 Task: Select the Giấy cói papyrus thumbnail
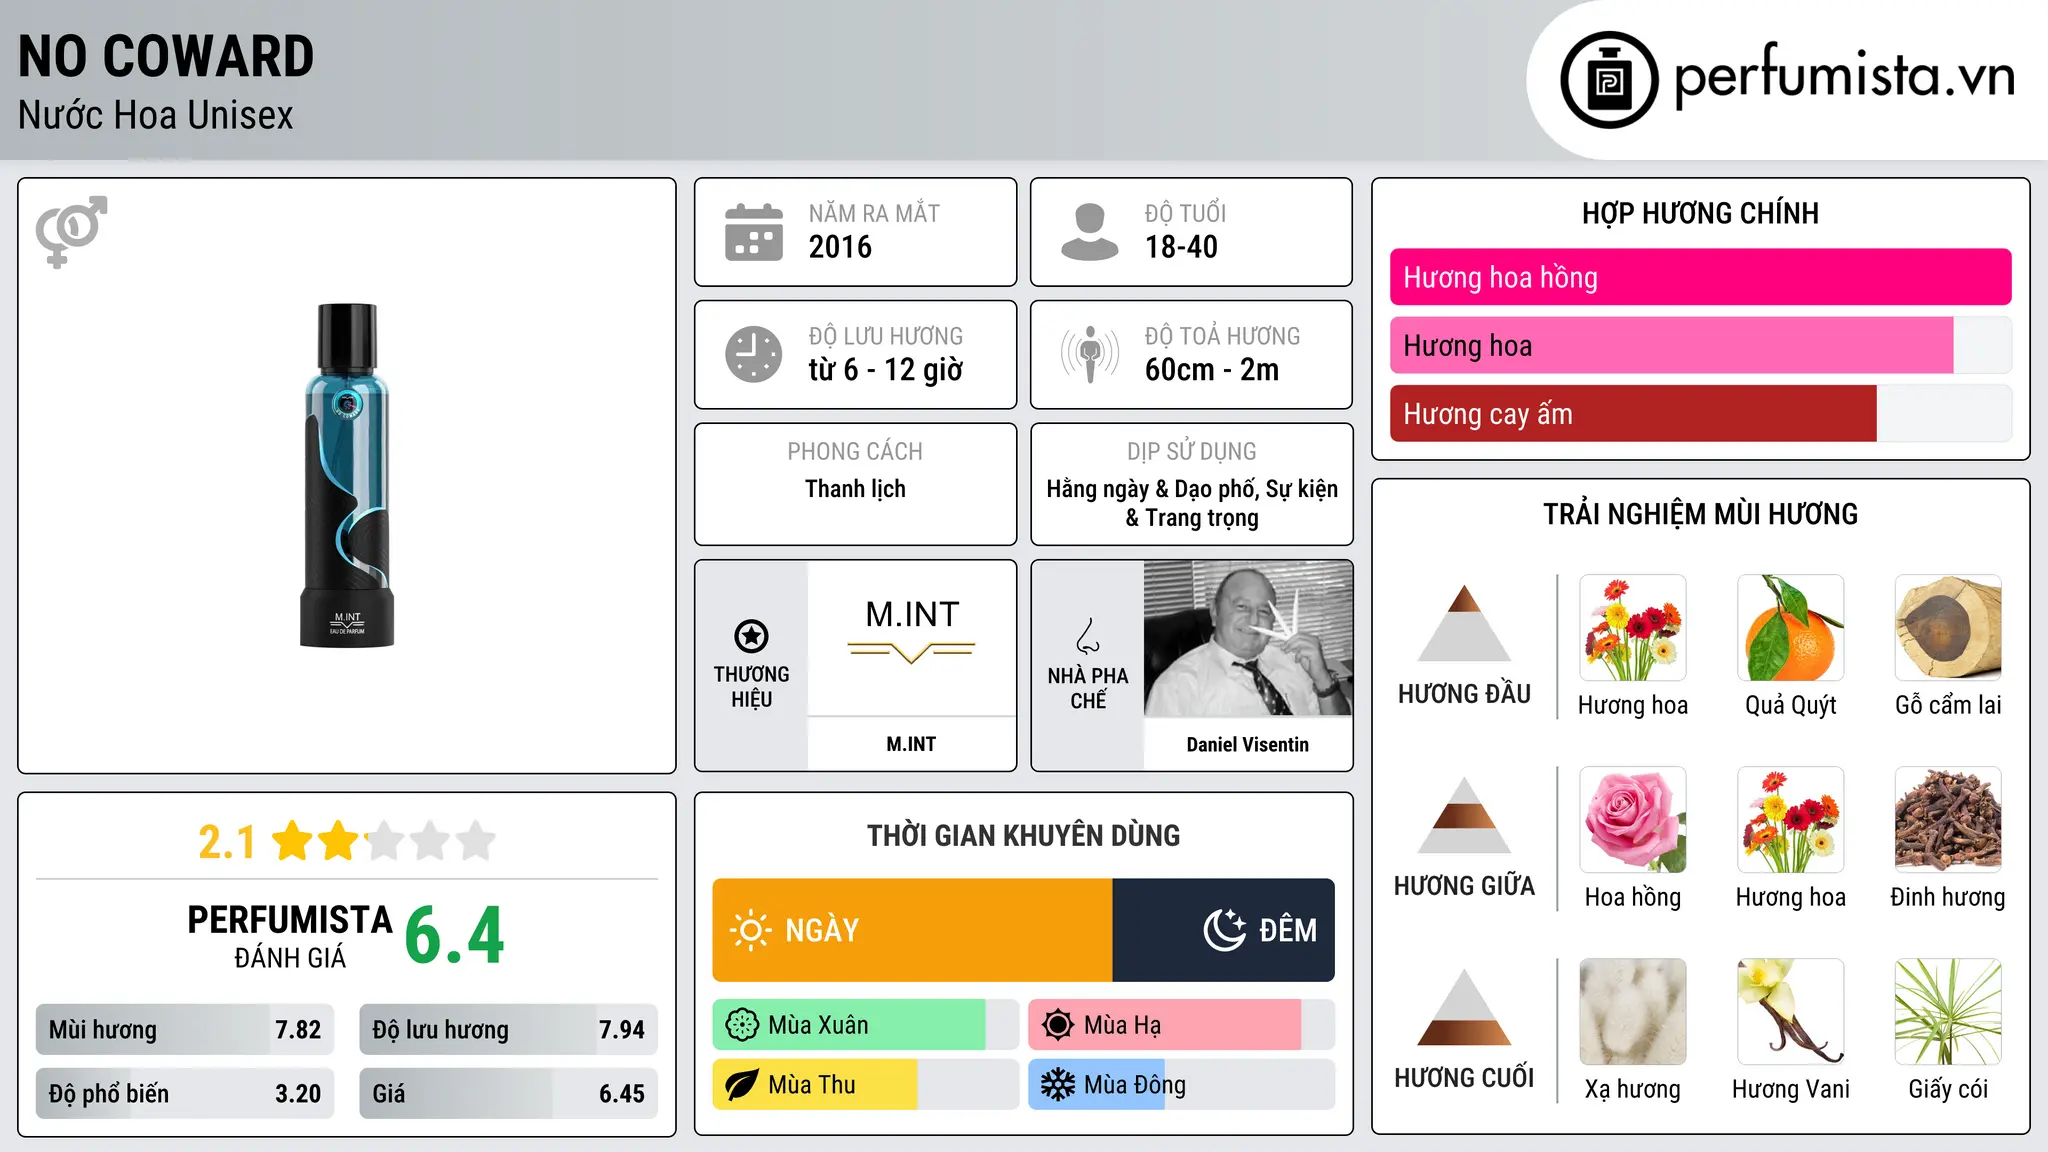click(1948, 1012)
